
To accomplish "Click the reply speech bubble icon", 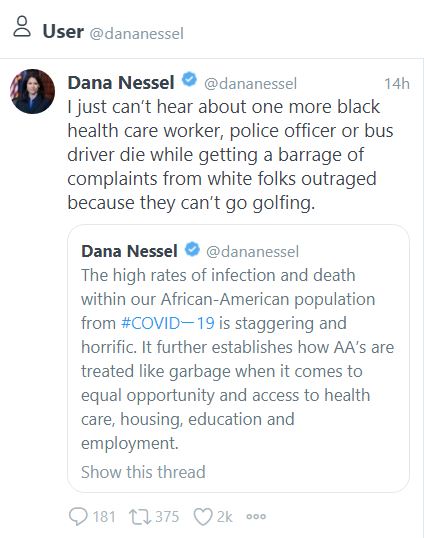I will [x=78, y=516].
